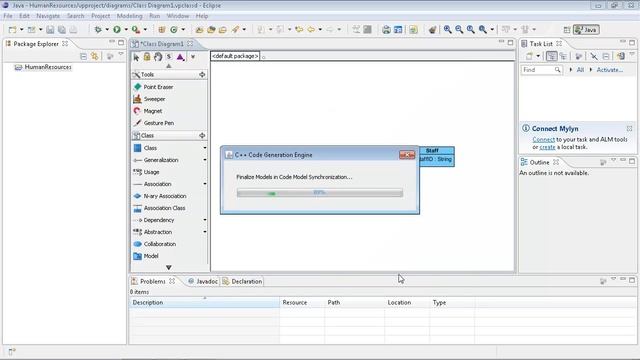The height and width of the screenshot is (360, 640).
Task: Switch to the Declaration tab
Action: 242,281
